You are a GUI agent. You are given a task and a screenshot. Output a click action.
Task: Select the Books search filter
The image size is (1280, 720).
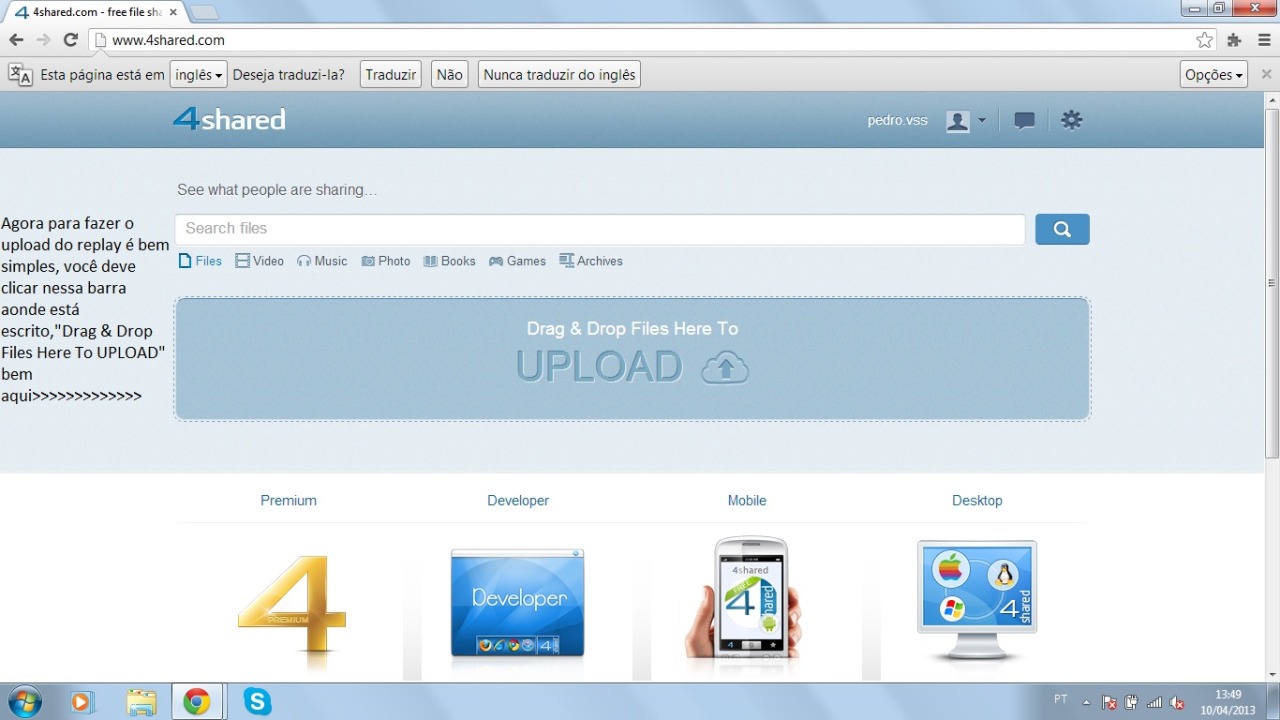coord(449,261)
